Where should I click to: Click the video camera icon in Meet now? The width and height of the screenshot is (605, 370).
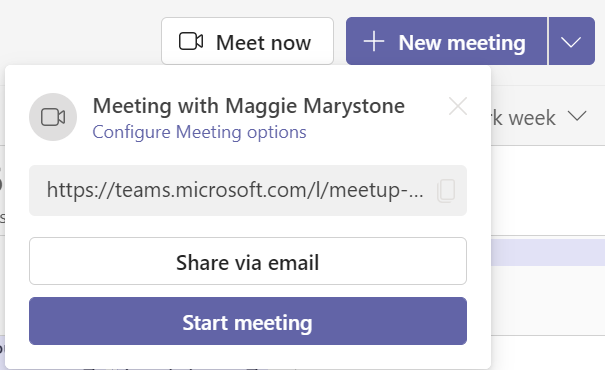(191, 42)
